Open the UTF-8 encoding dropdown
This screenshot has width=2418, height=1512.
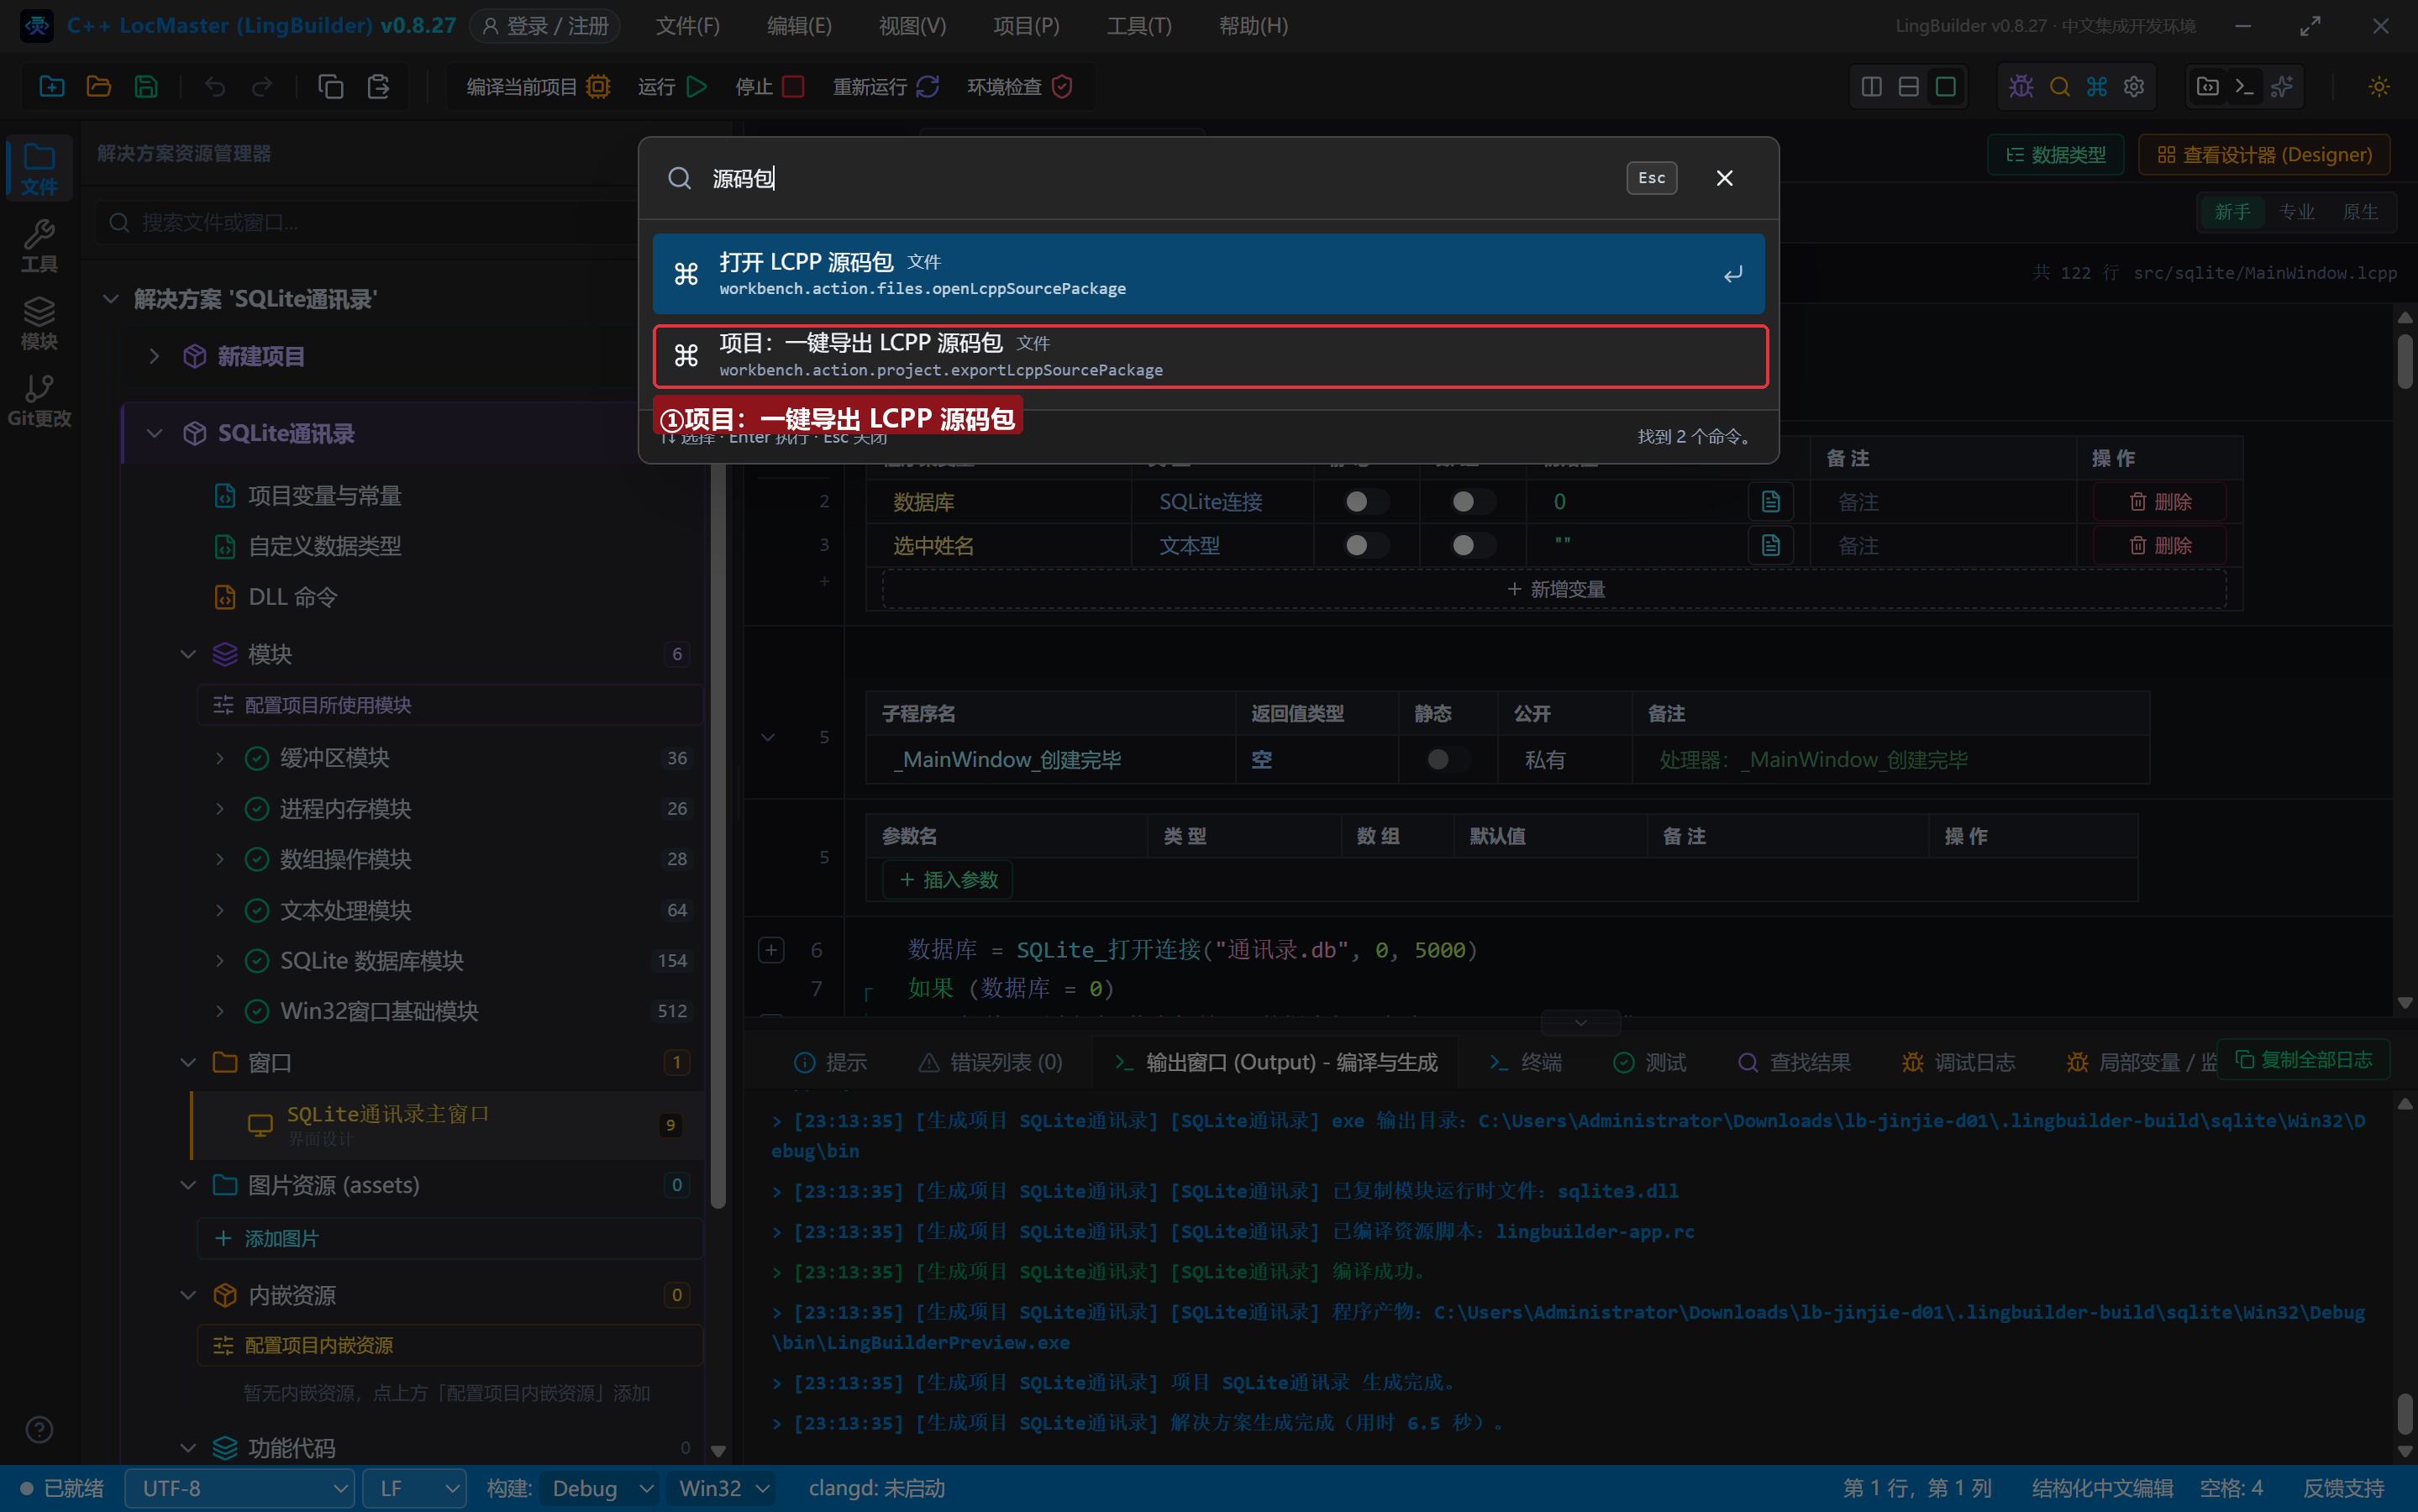click(240, 1488)
